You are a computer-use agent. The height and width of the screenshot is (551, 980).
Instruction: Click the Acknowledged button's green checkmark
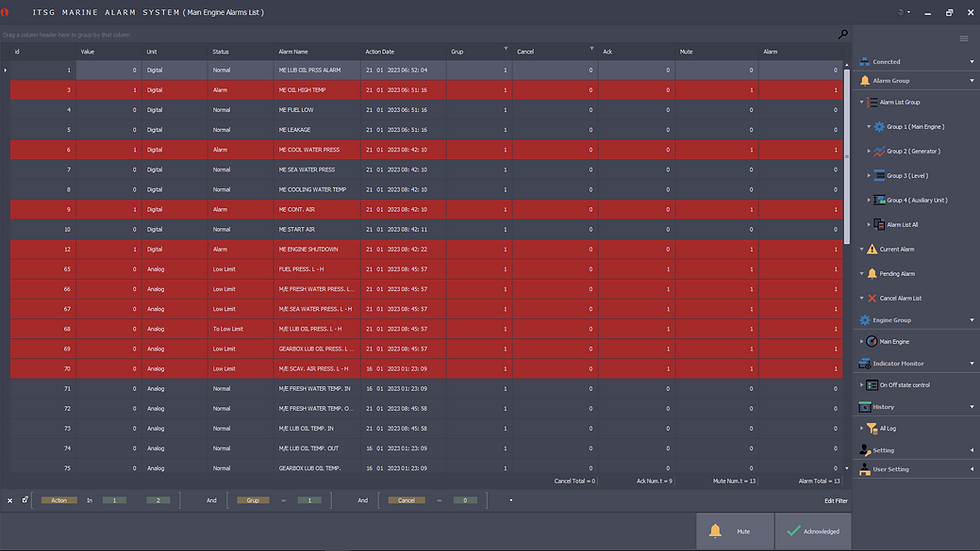[793, 531]
